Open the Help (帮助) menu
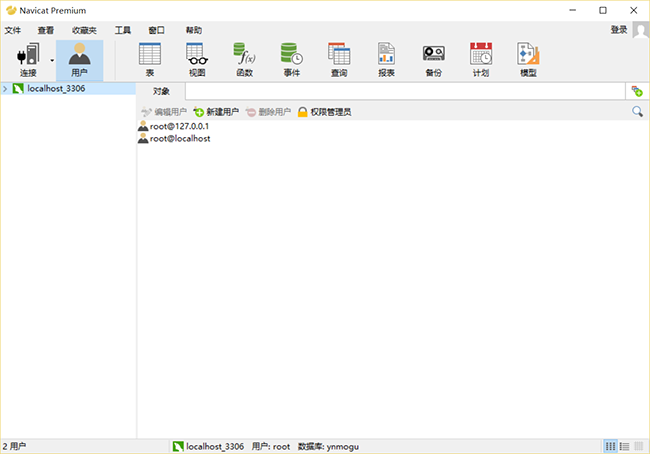The width and height of the screenshot is (650, 454). [194, 30]
